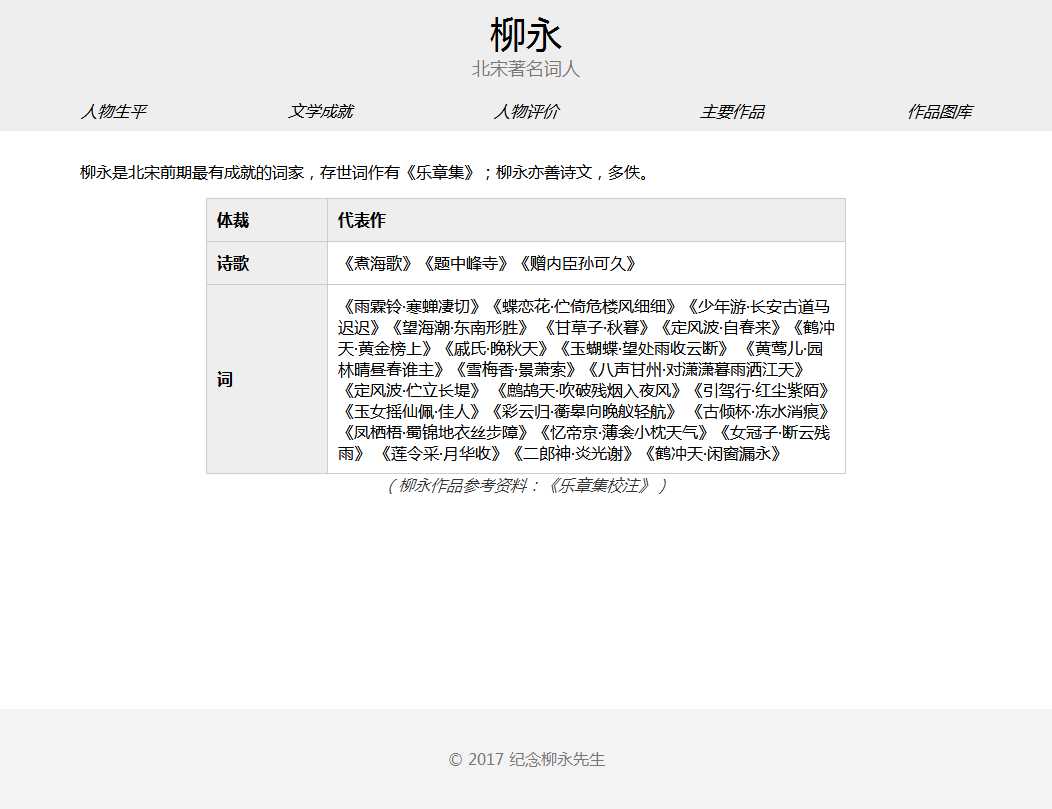Click the 柳永 main page title

526,36
